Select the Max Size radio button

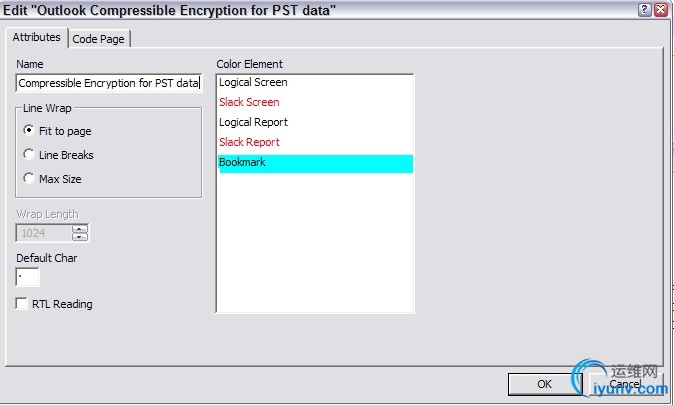click(28, 179)
